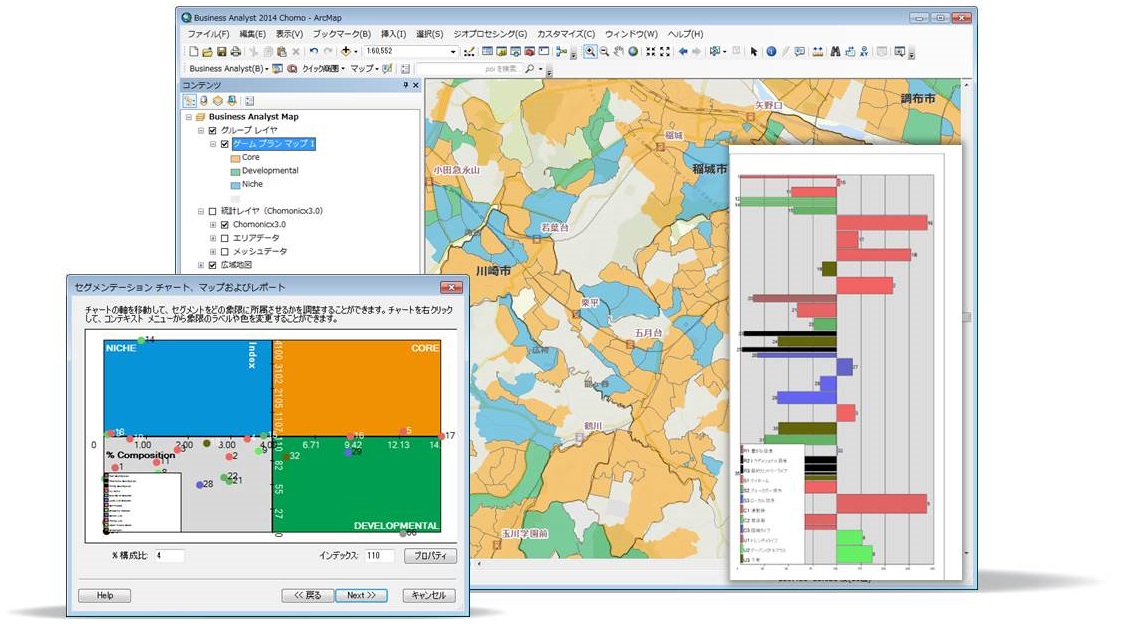Click the Fixed Zoom Out arrows icon
The width and height of the screenshot is (1121, 628).
pos(665,51)
